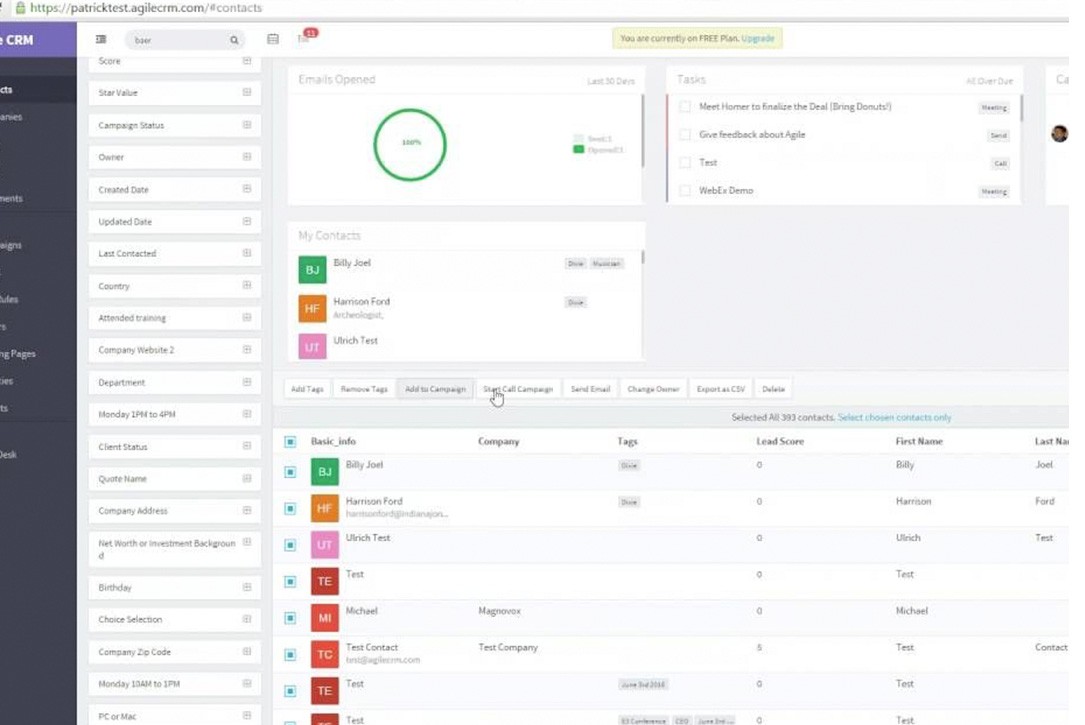Viewport: 1085px width, 725px height.
Task: Click Billy Joel's green BJ avatar in My Contacts
Action: click(312, 266)
